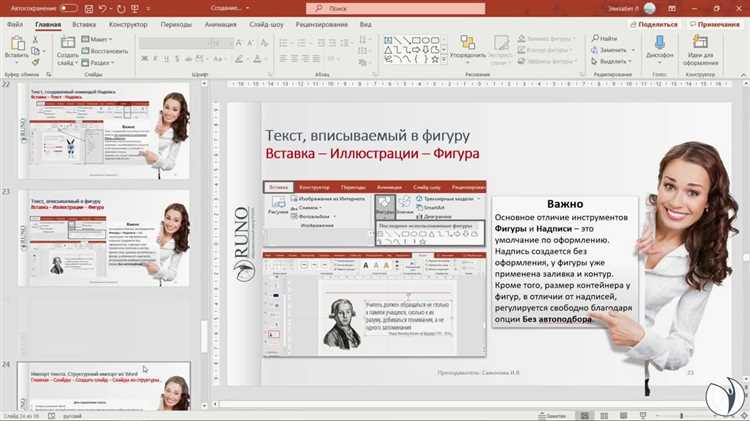Click the font color icon
The image size is (750, 421).
point(257,59)
